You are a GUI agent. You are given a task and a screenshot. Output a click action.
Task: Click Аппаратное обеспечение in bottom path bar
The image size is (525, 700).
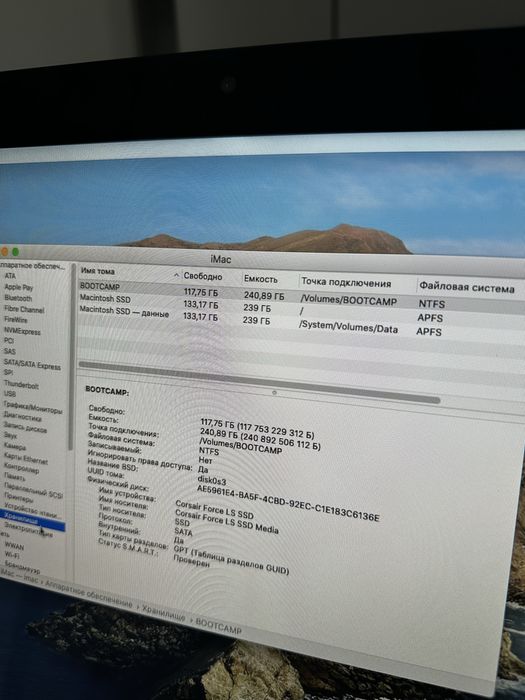coord(89,595)
